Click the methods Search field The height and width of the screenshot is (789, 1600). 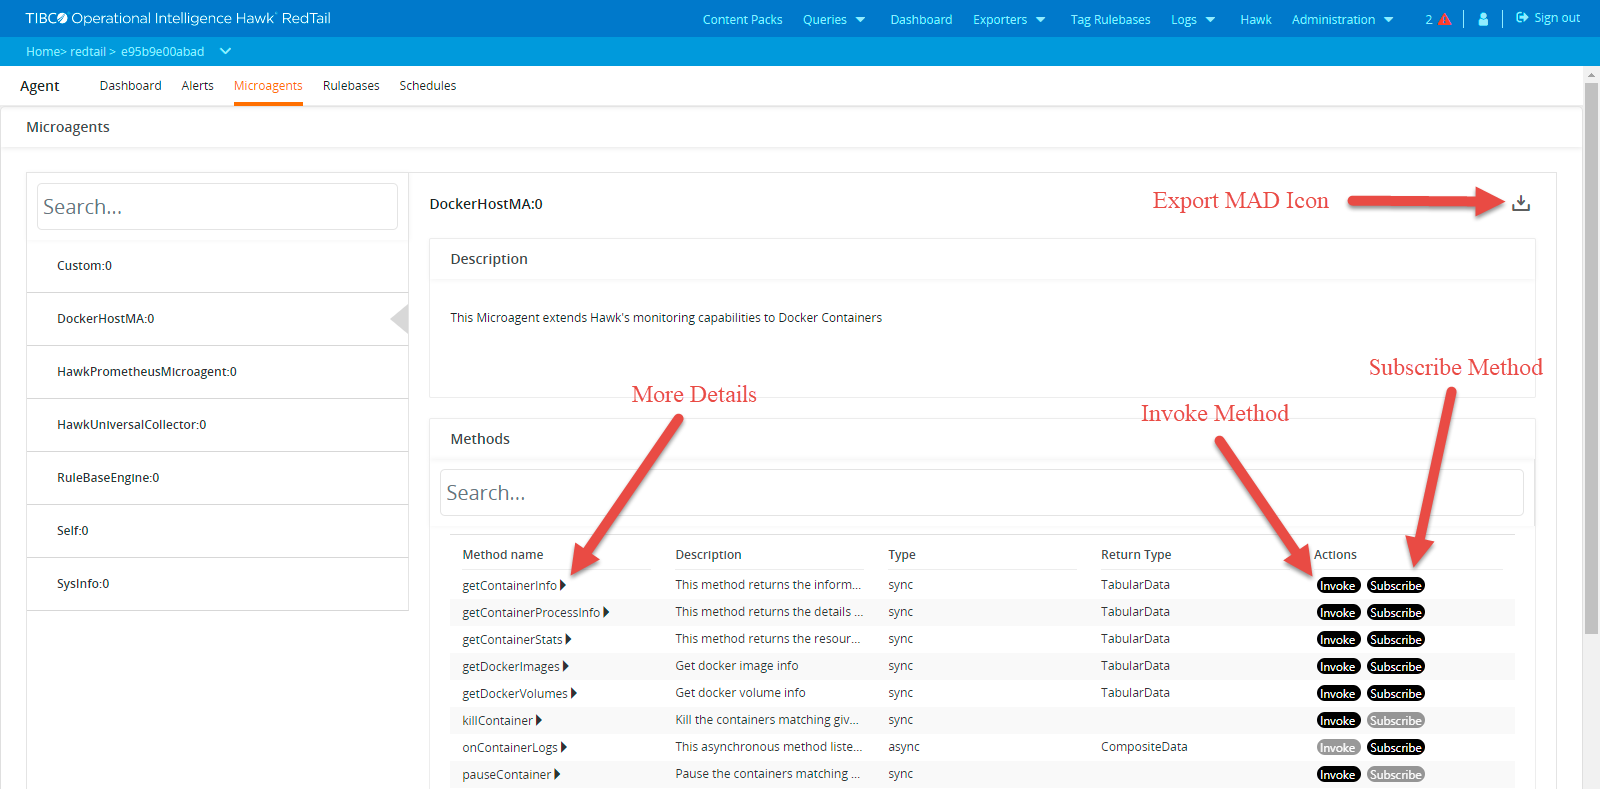tap(980, 493)
